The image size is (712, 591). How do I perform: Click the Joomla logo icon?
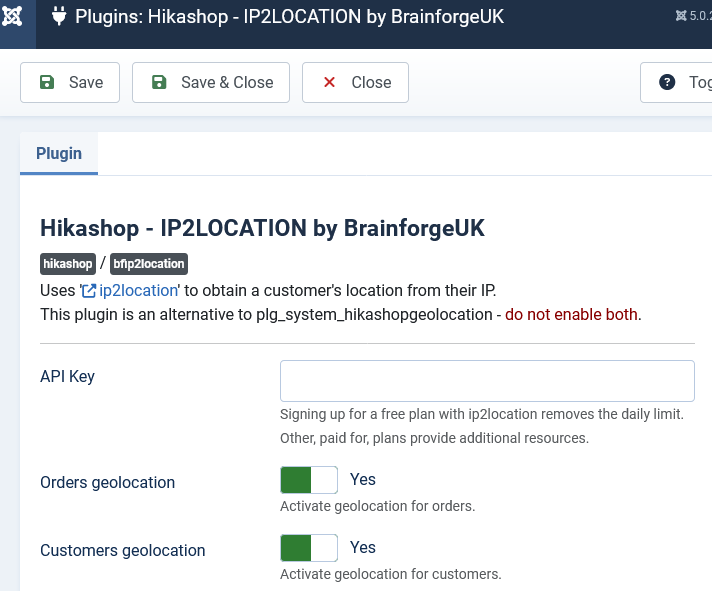pyautogui.click(x=12, y=17)
